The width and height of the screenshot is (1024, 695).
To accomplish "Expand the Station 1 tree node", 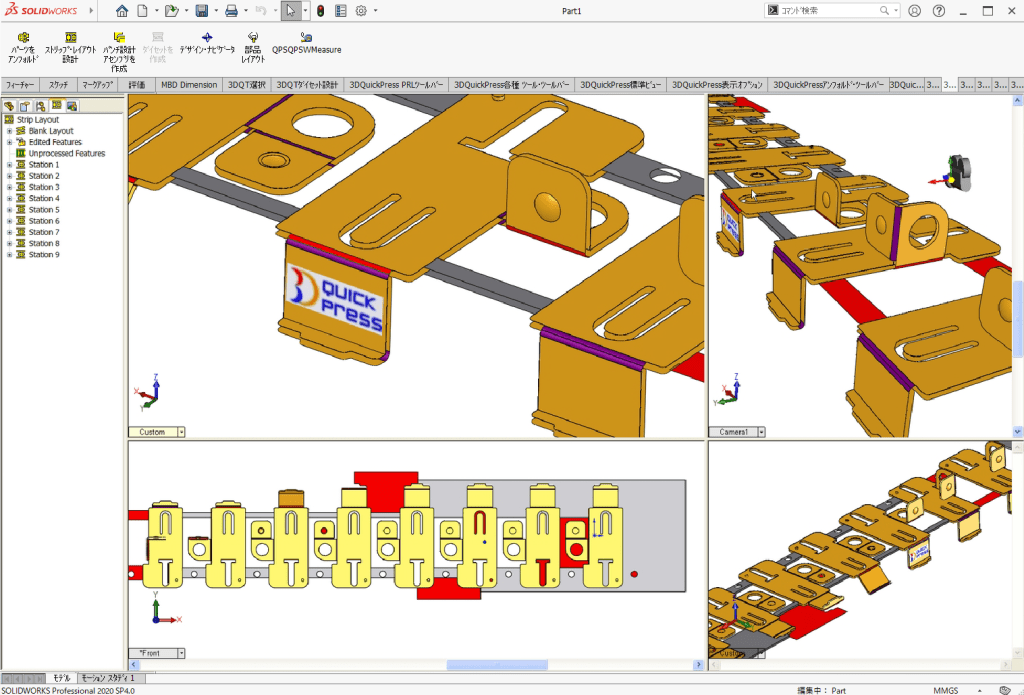I will [x=9, y=165].
